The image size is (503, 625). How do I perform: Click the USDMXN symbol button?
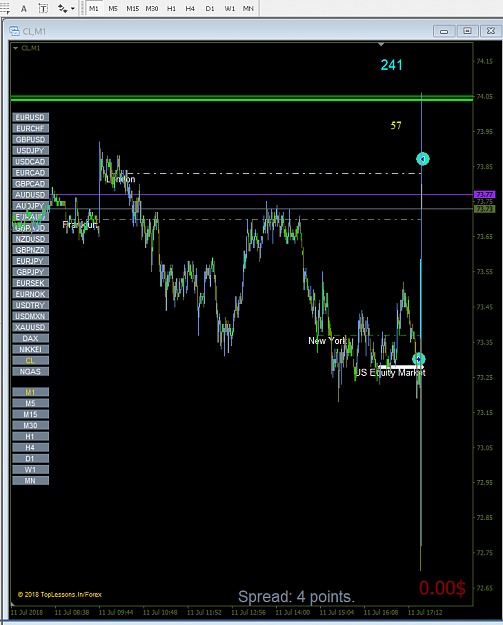click(x=30, y=316)
